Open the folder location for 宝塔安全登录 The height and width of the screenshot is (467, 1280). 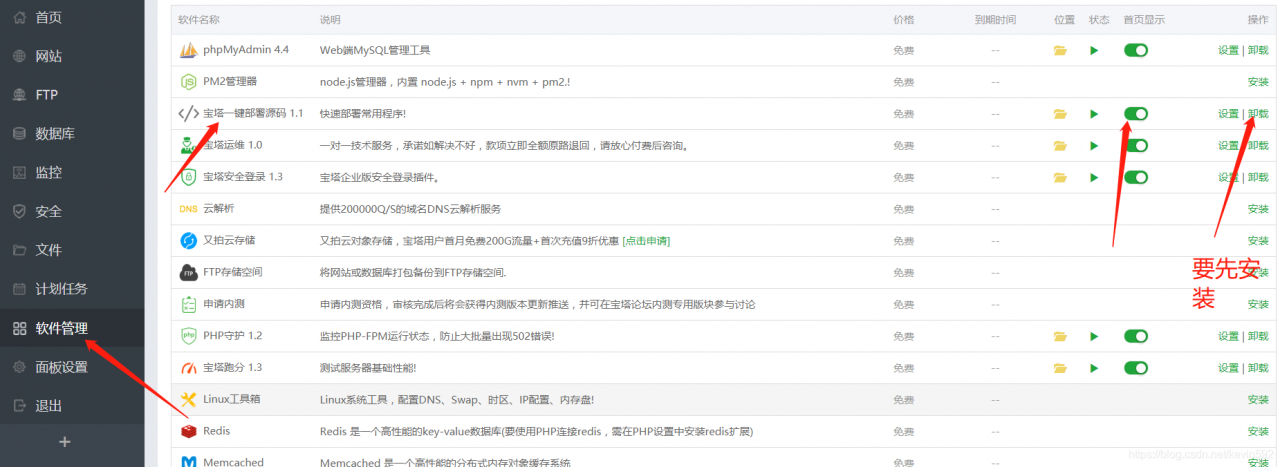[x=1060, y=177]
